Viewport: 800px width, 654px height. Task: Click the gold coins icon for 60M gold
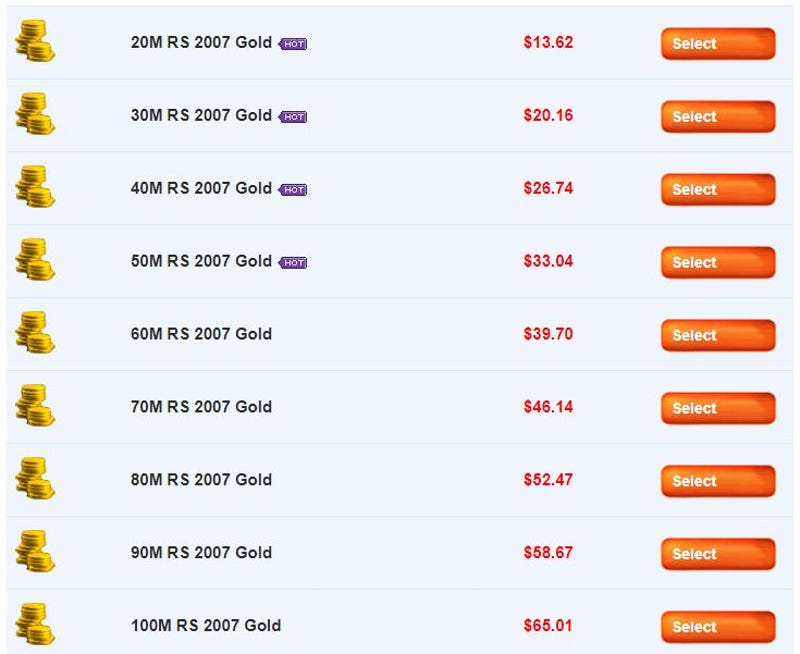tap(35, 333)
